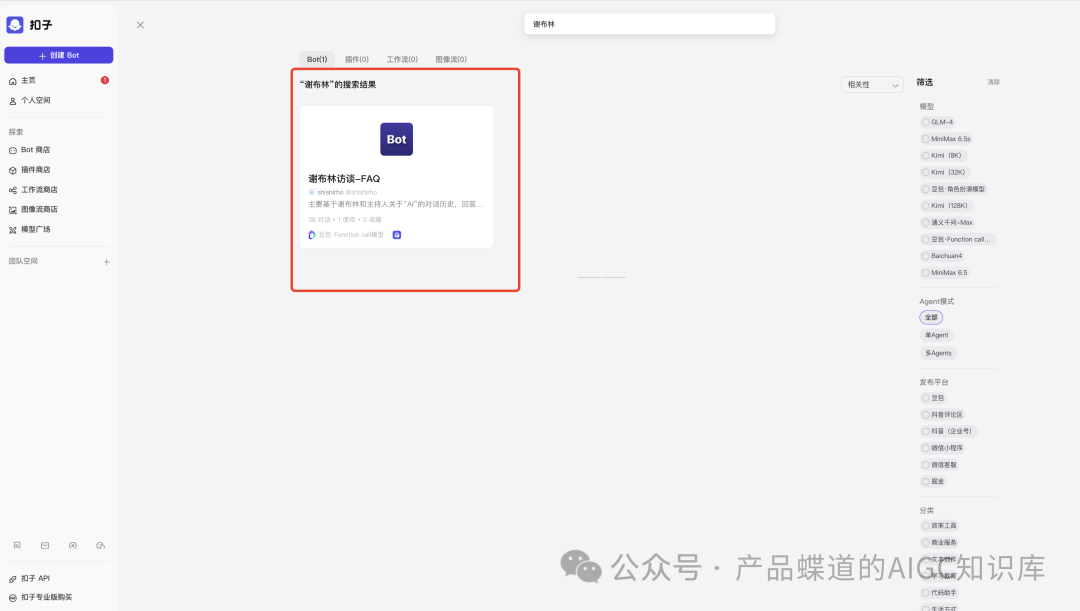Viewport: 1080px width, 611px height.
Task: Choose the 多Agents mode chip
Action: pyautogui.click(x=939, y=353)
